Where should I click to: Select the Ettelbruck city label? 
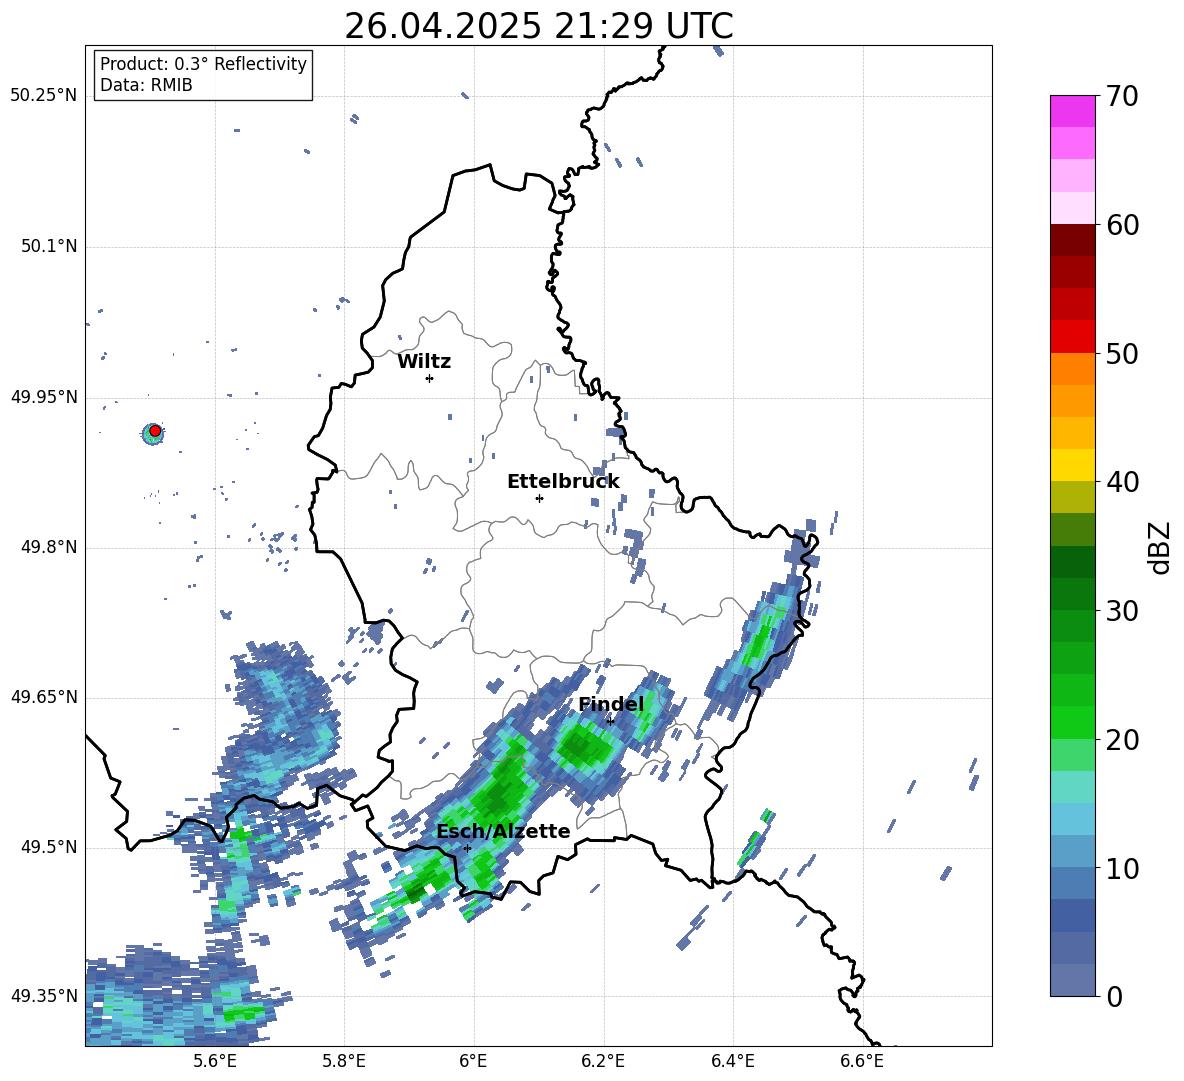click(x=563, y=482)
